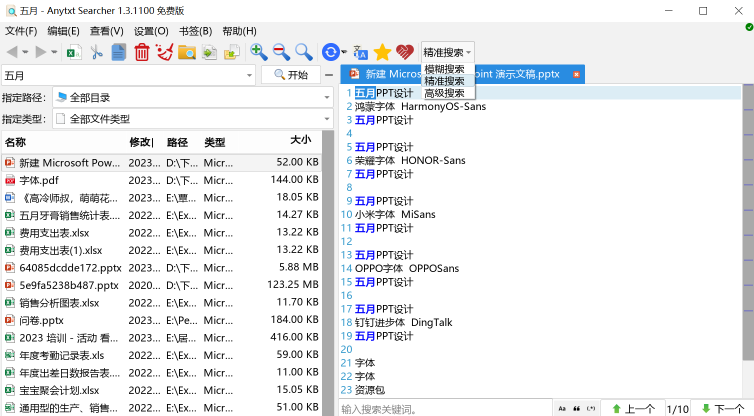Click the plain magnifier reset zoom icon
The image size is (754, 416).
303,51
